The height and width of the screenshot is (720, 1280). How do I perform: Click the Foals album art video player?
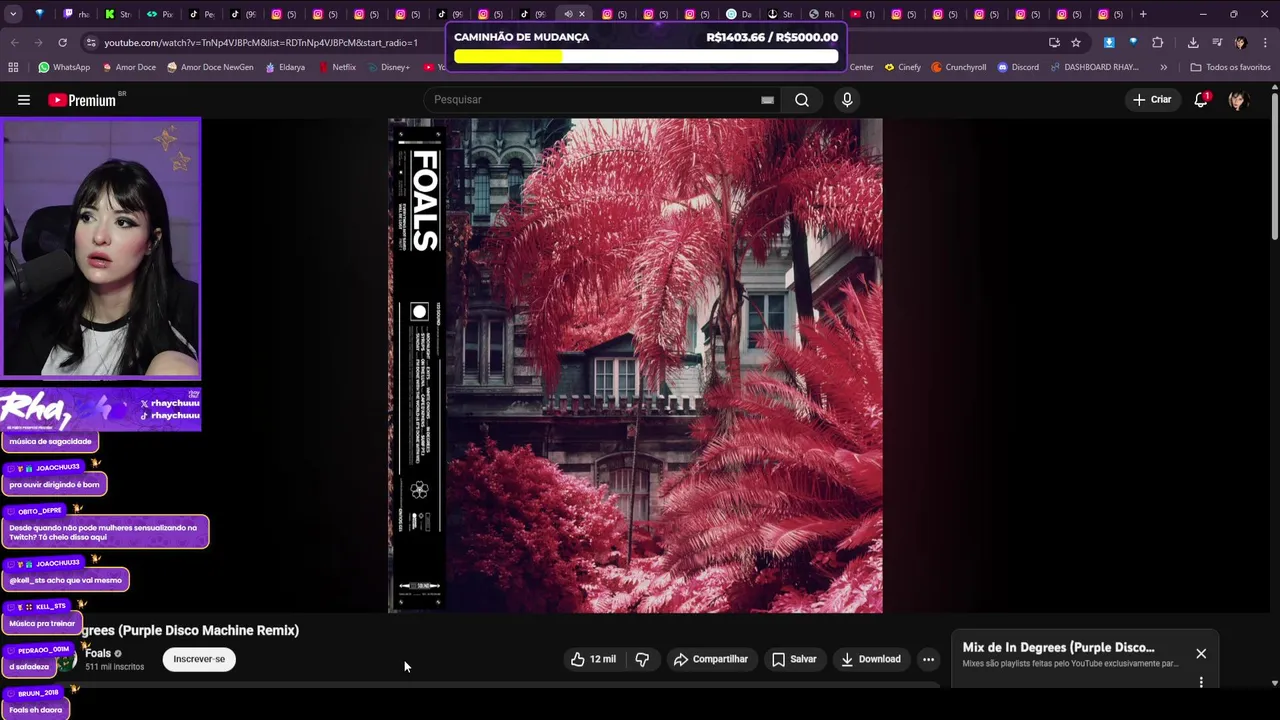tap(636, 366)
